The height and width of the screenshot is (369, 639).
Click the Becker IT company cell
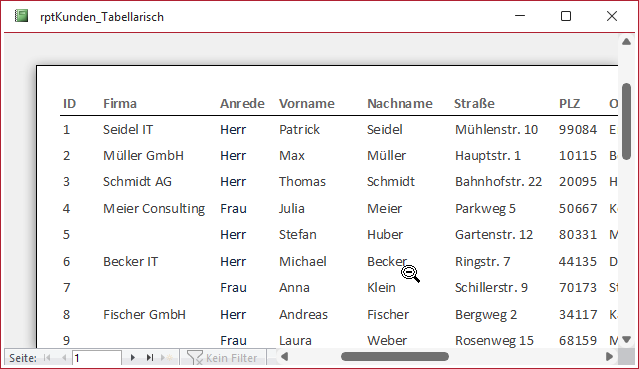(x=130, y=262)
